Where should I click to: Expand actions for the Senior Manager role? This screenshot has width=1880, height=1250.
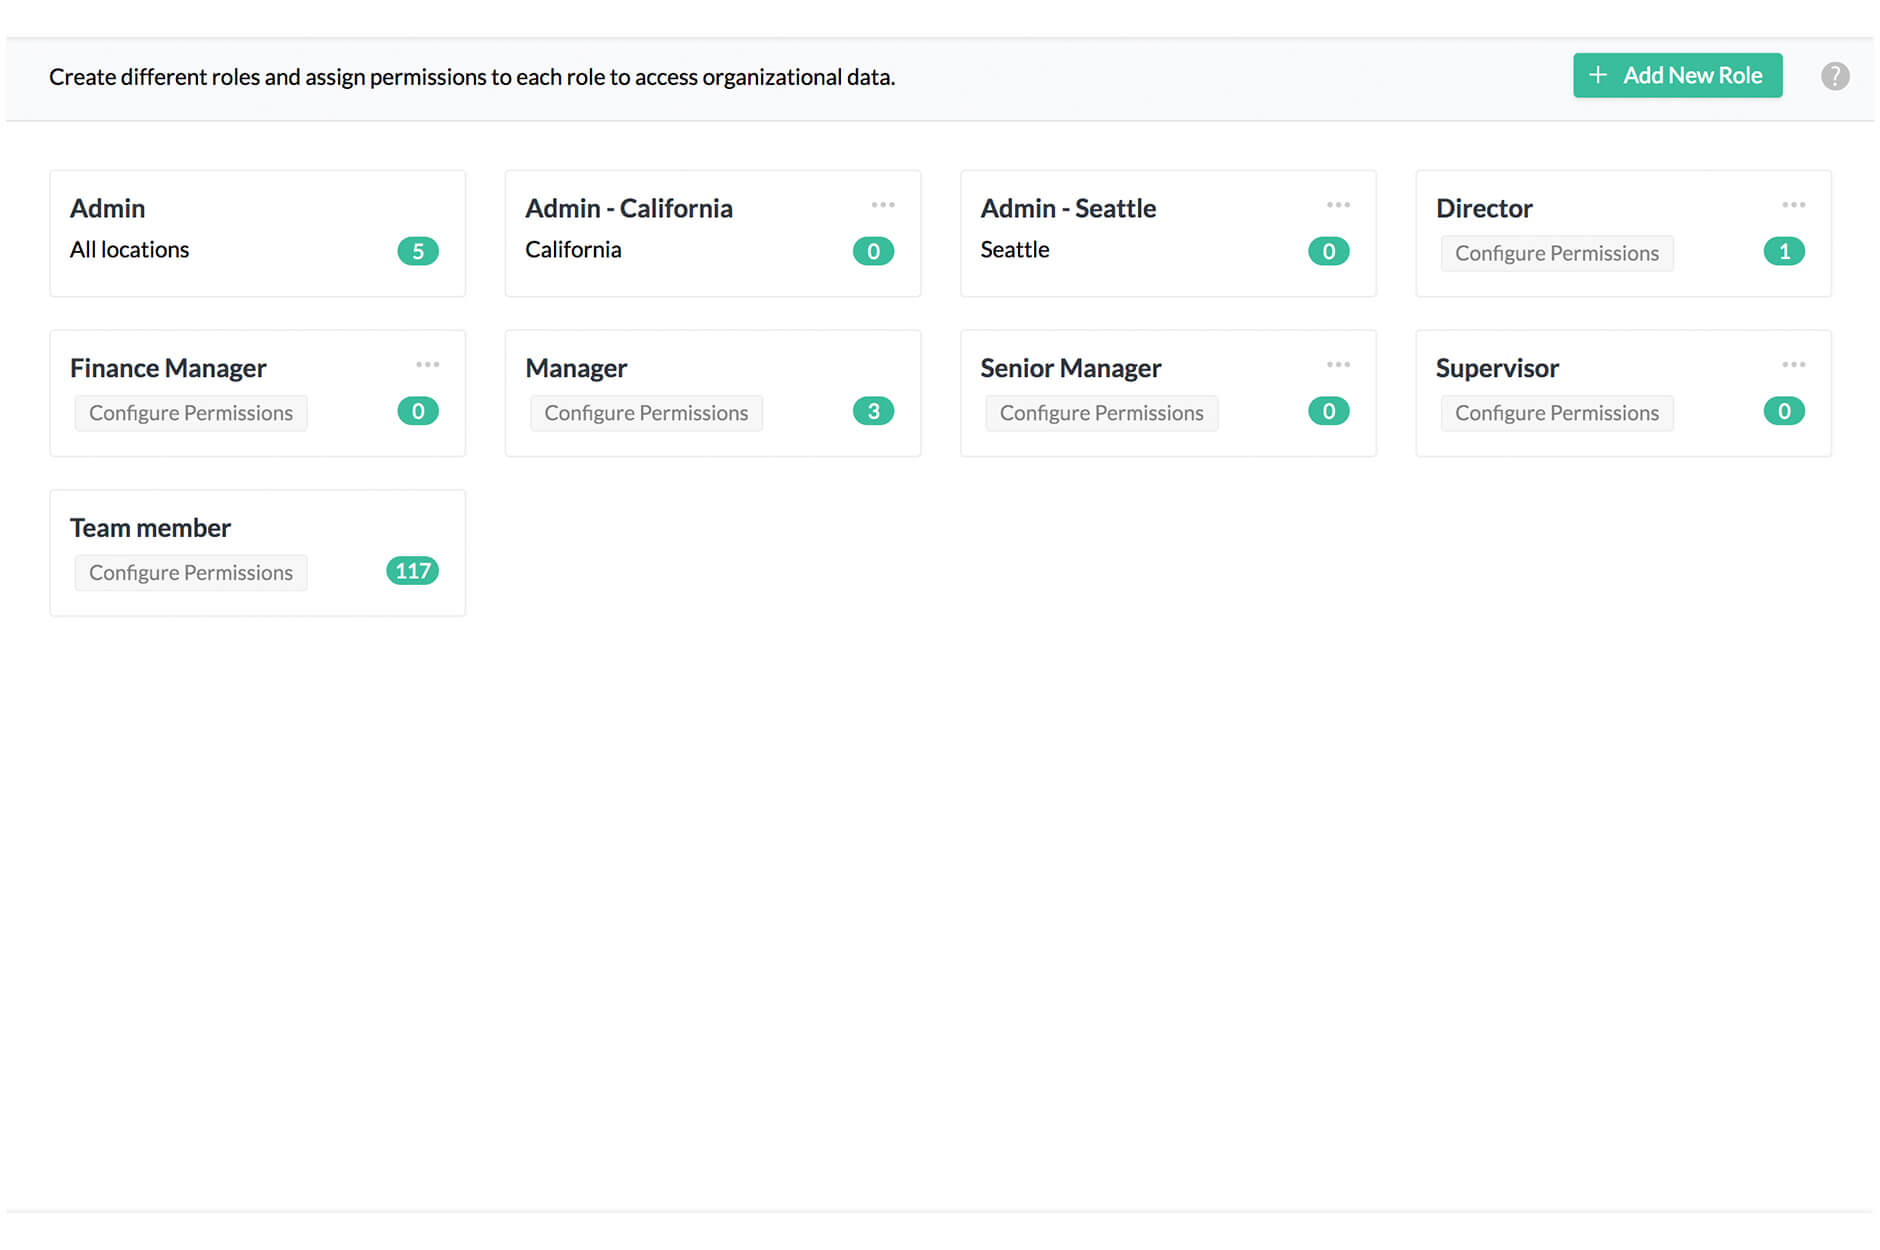click(1338, 364)
